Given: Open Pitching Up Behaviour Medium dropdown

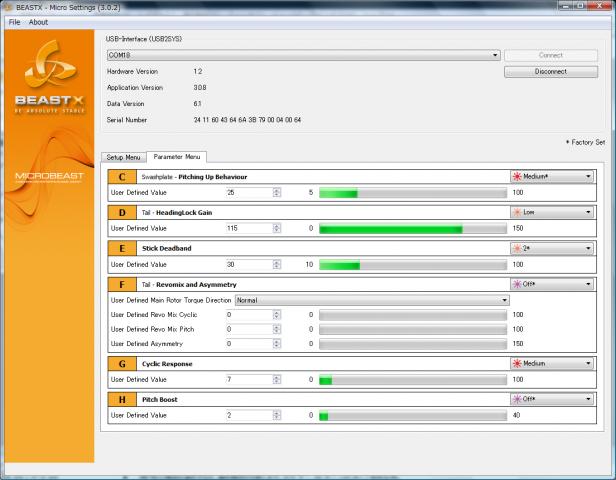Looking at the screenshot, I should tap(552, 176).
